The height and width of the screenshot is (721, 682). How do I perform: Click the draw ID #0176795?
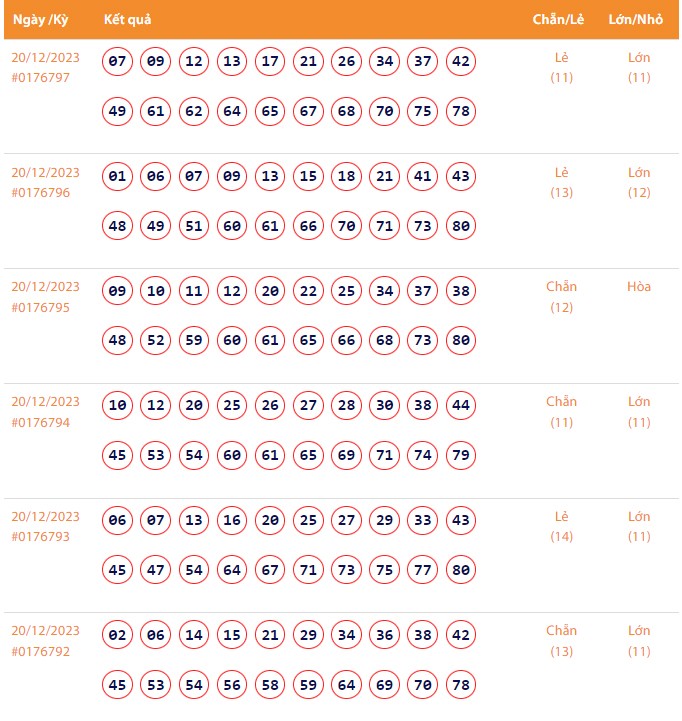tap(41, 308)
